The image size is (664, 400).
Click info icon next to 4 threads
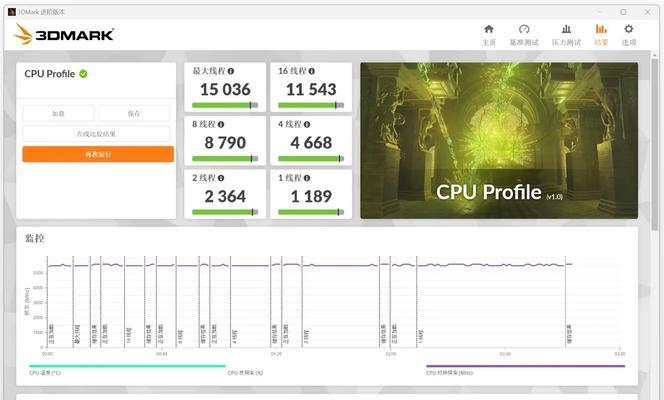pos(307,124)
